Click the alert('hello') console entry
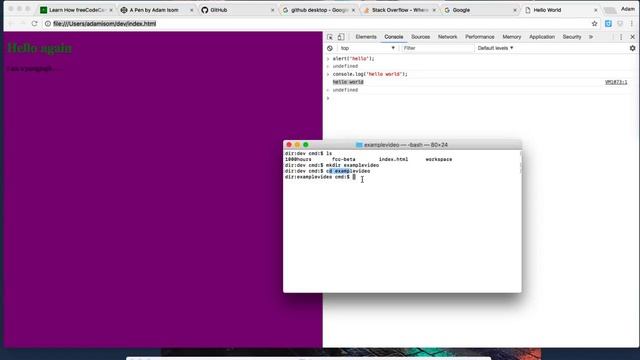 353,59
